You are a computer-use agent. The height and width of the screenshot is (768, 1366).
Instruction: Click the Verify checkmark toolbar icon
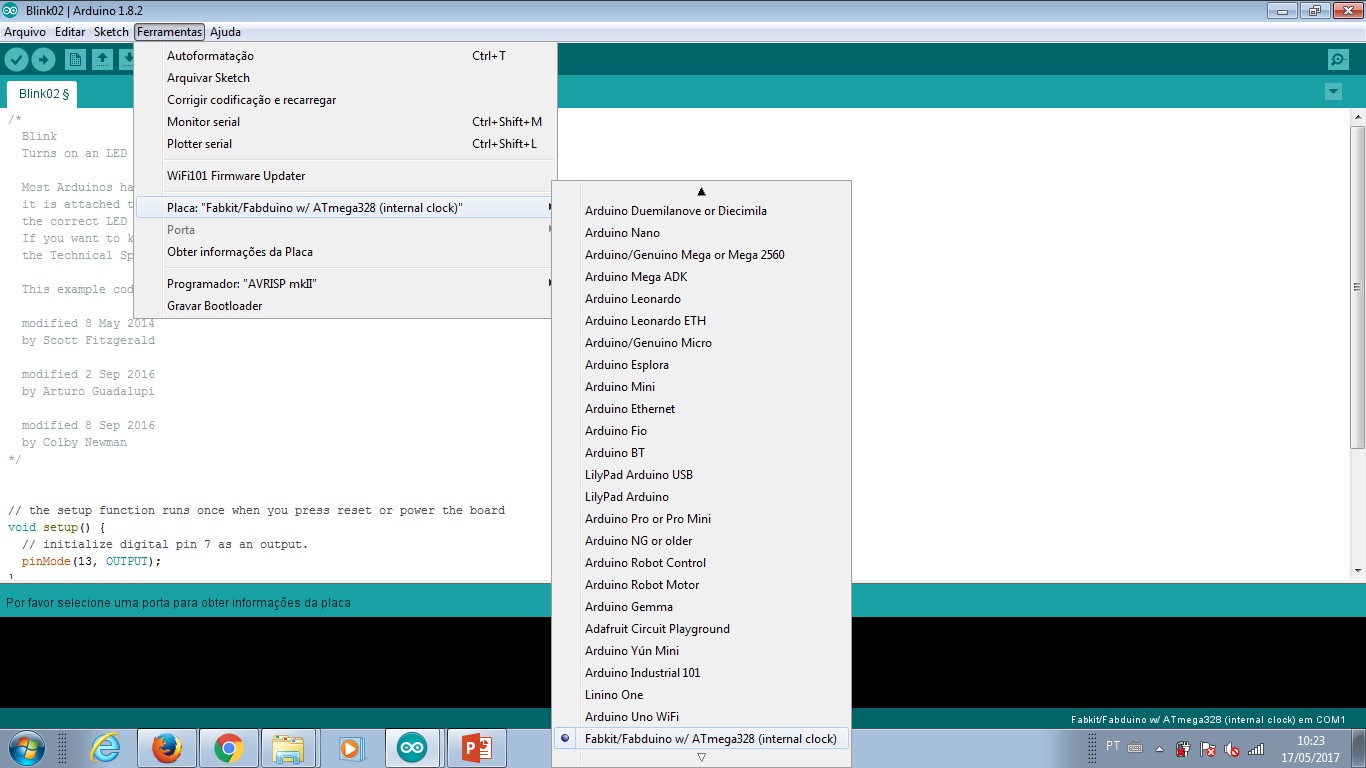17,59
